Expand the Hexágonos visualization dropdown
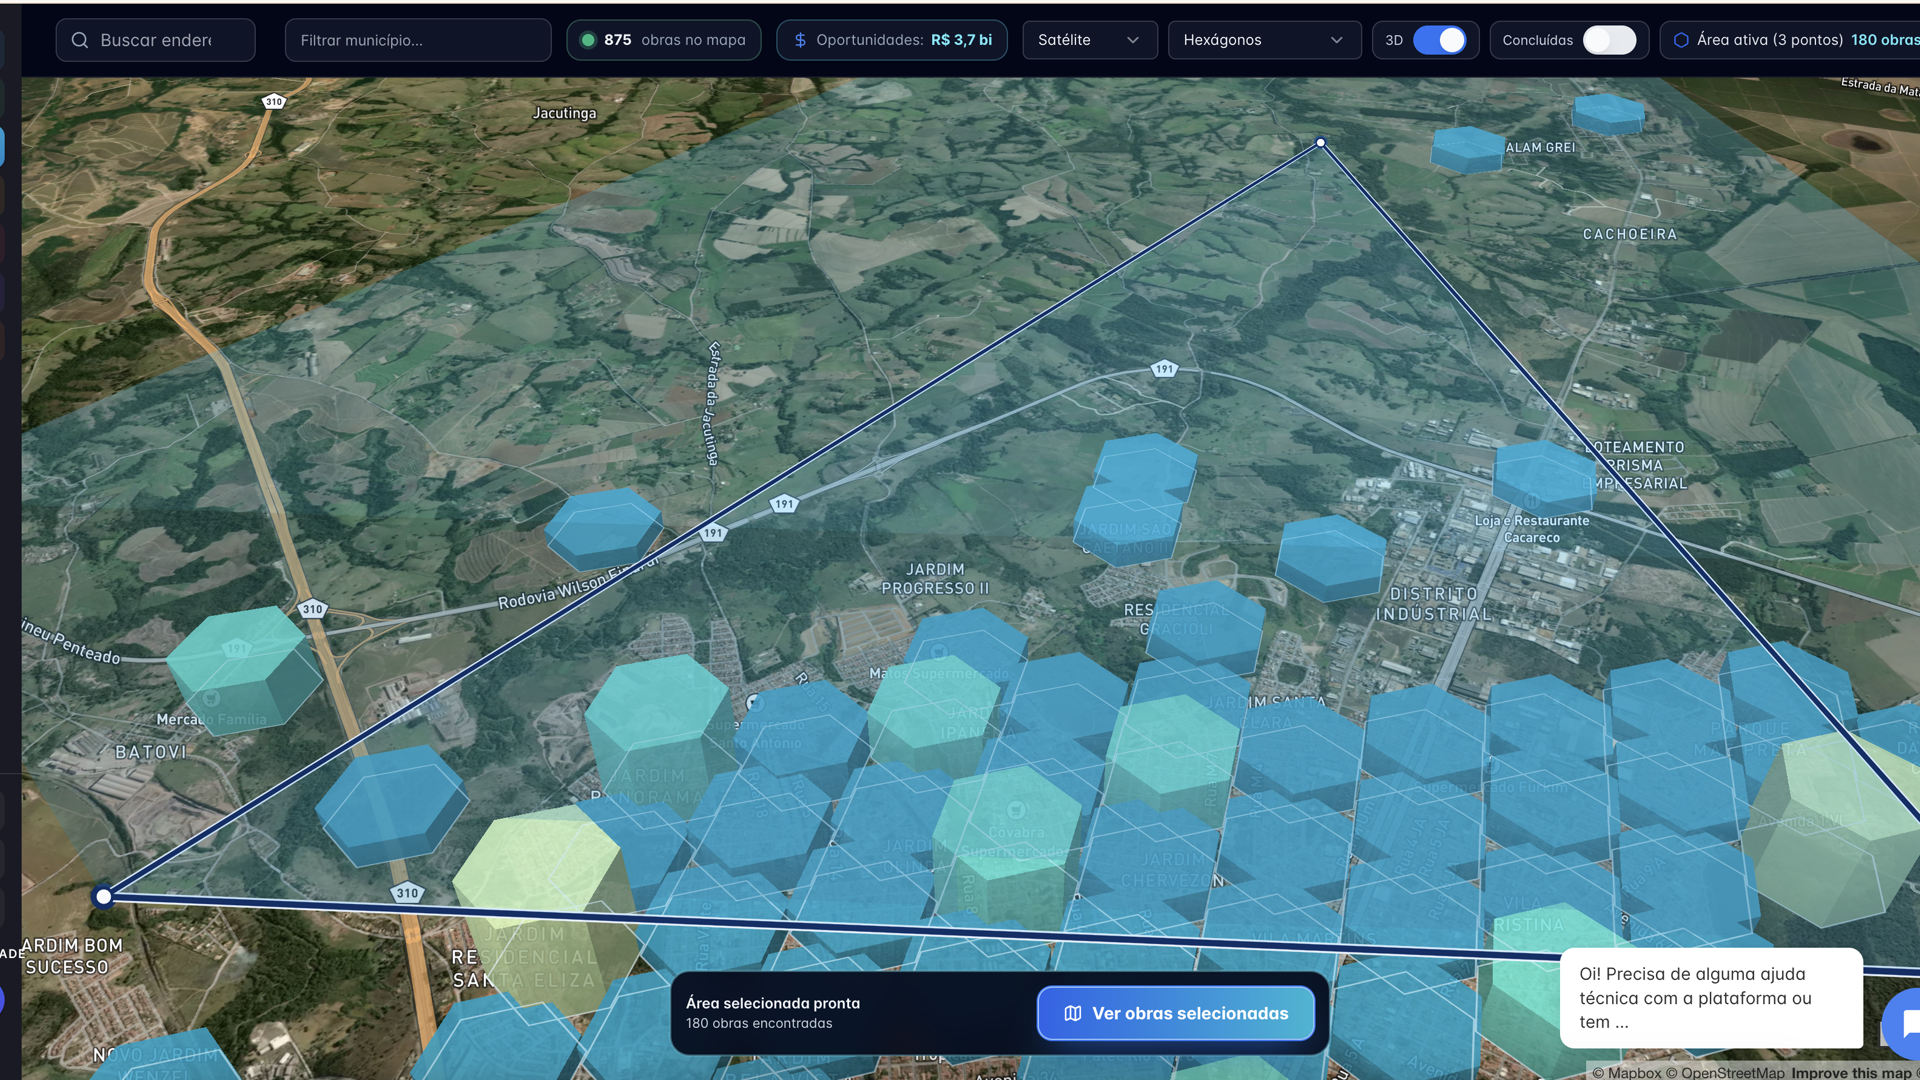This screenshot has width=1920, height=1080. point(1264,40)
